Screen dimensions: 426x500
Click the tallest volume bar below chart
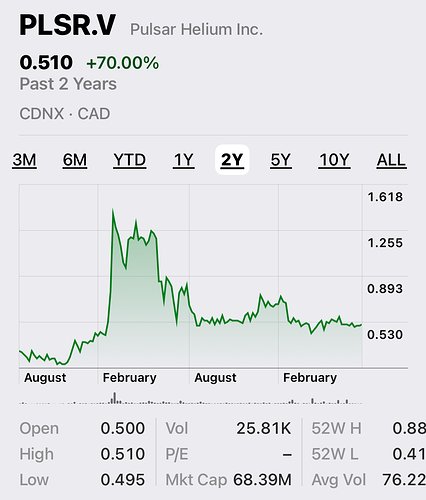[x=115, y=398]
